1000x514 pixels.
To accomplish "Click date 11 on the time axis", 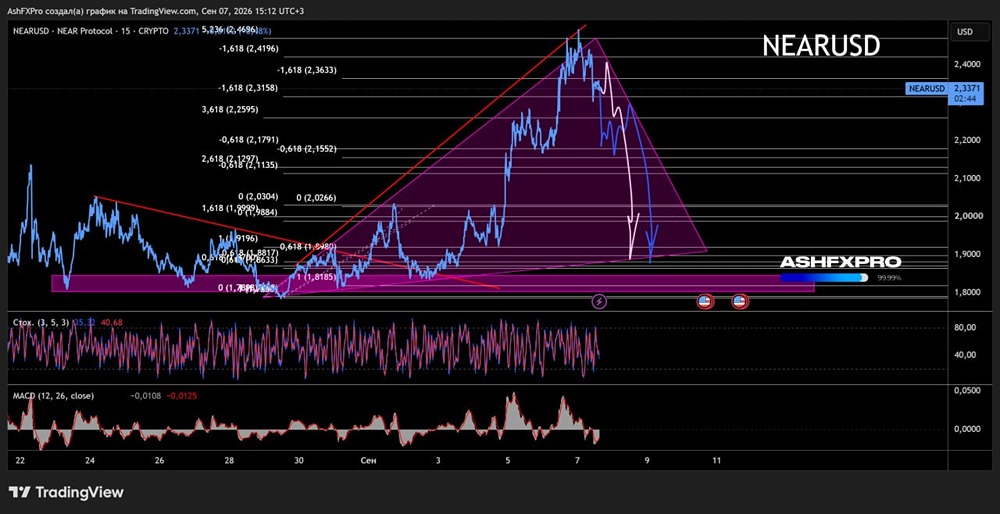I will [716, 460].
